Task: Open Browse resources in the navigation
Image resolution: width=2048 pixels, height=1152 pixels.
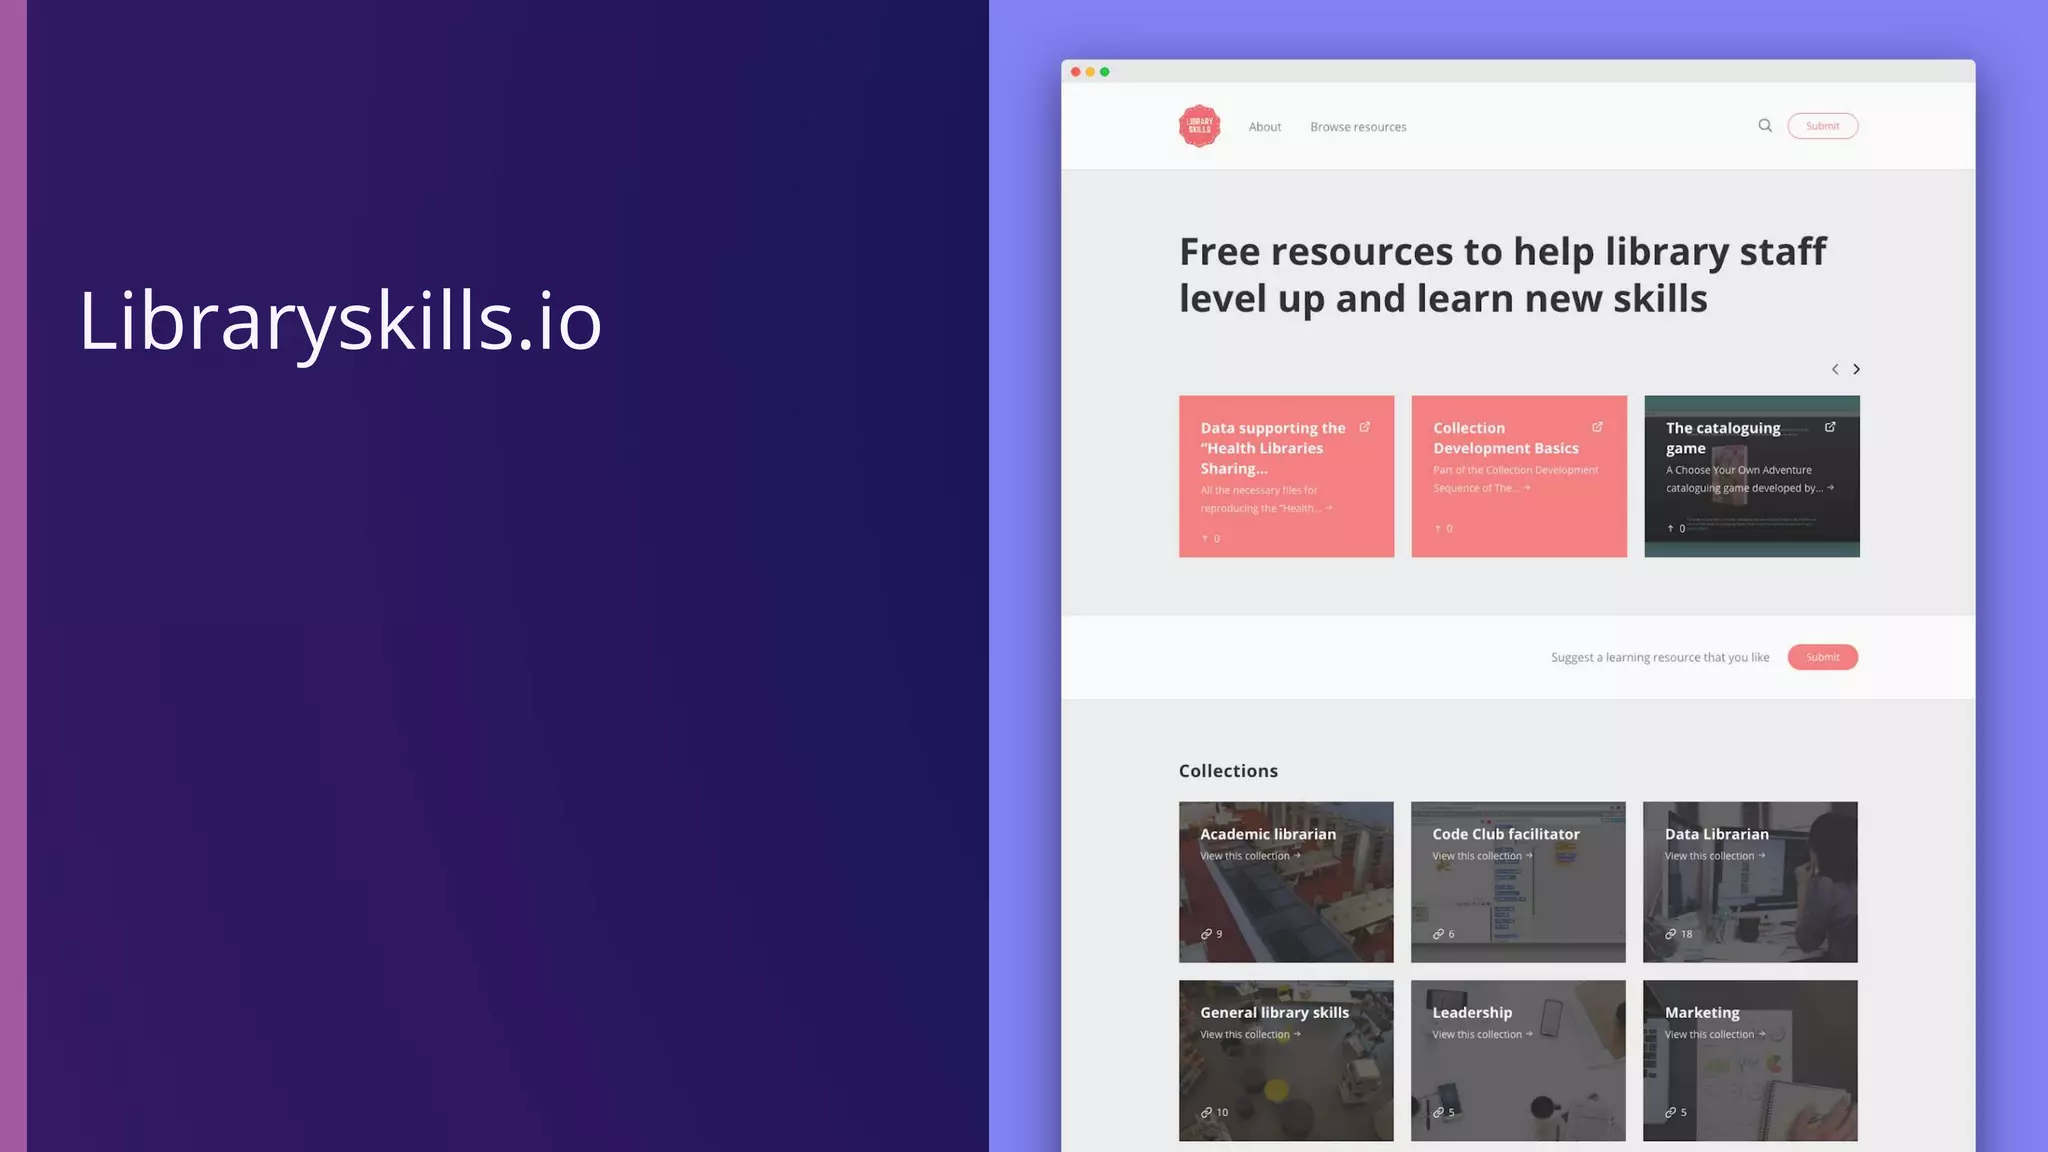Action: pos(1358,127)
